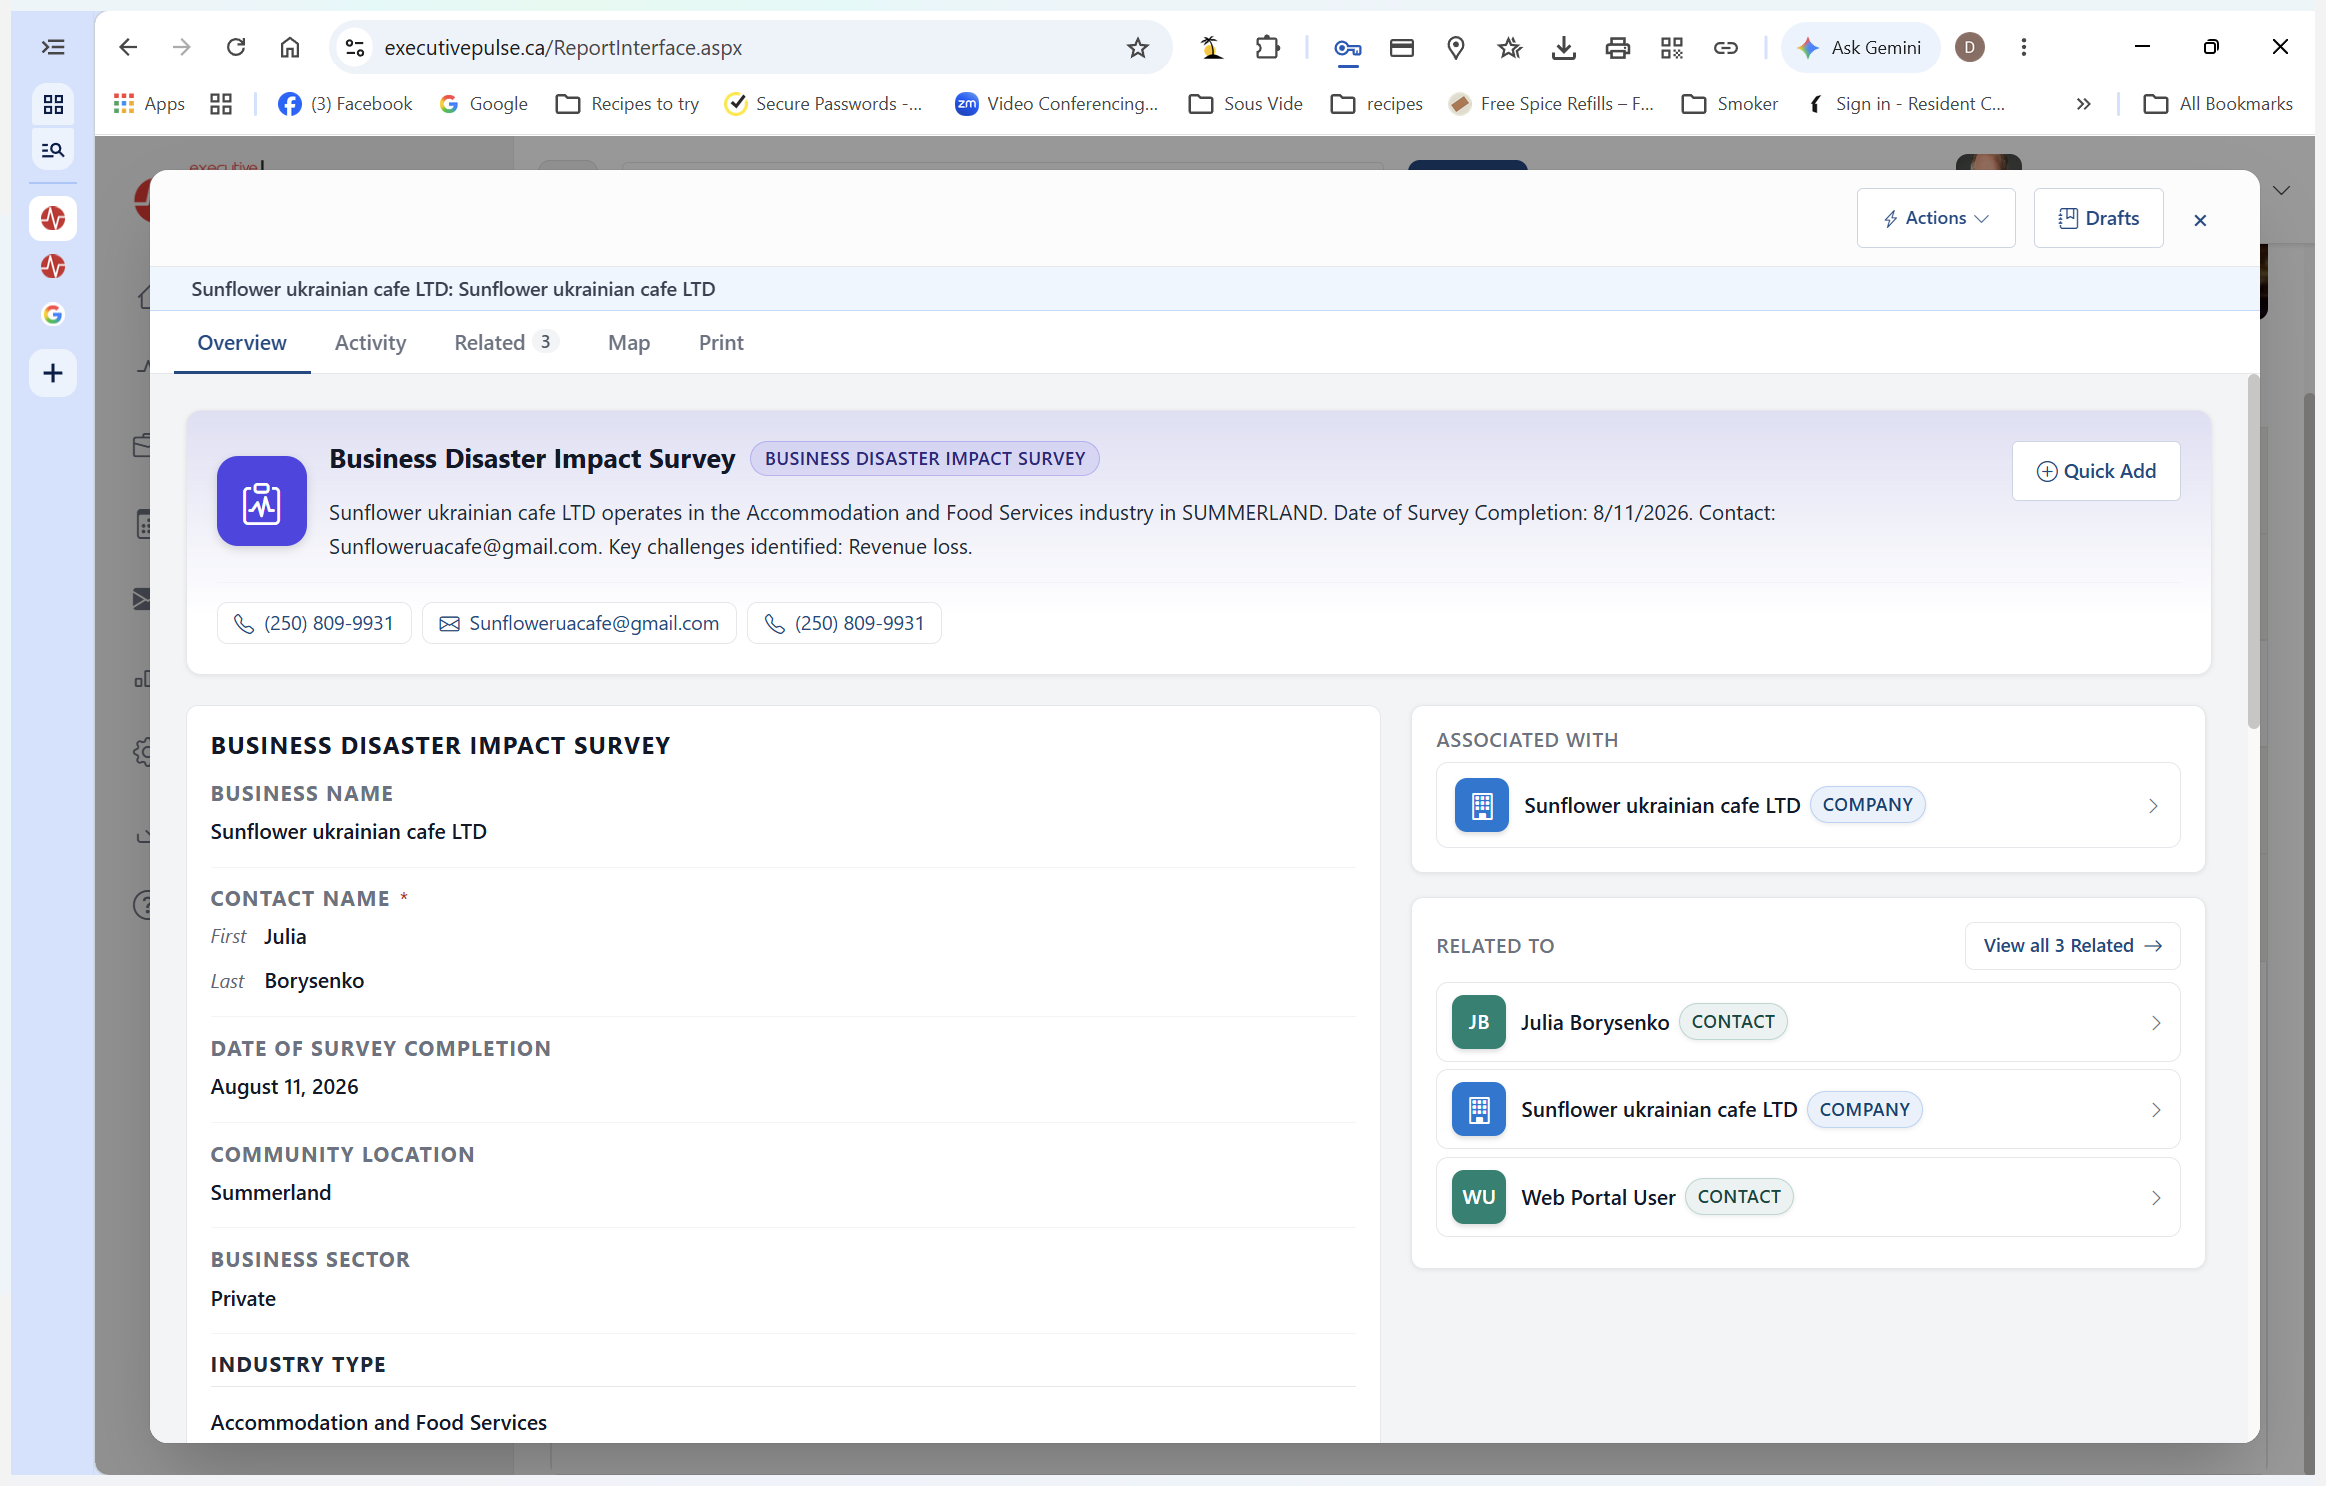Screen dimensions: 2326x1486
Task: Select the Overview tab
Action: point(242,343)
